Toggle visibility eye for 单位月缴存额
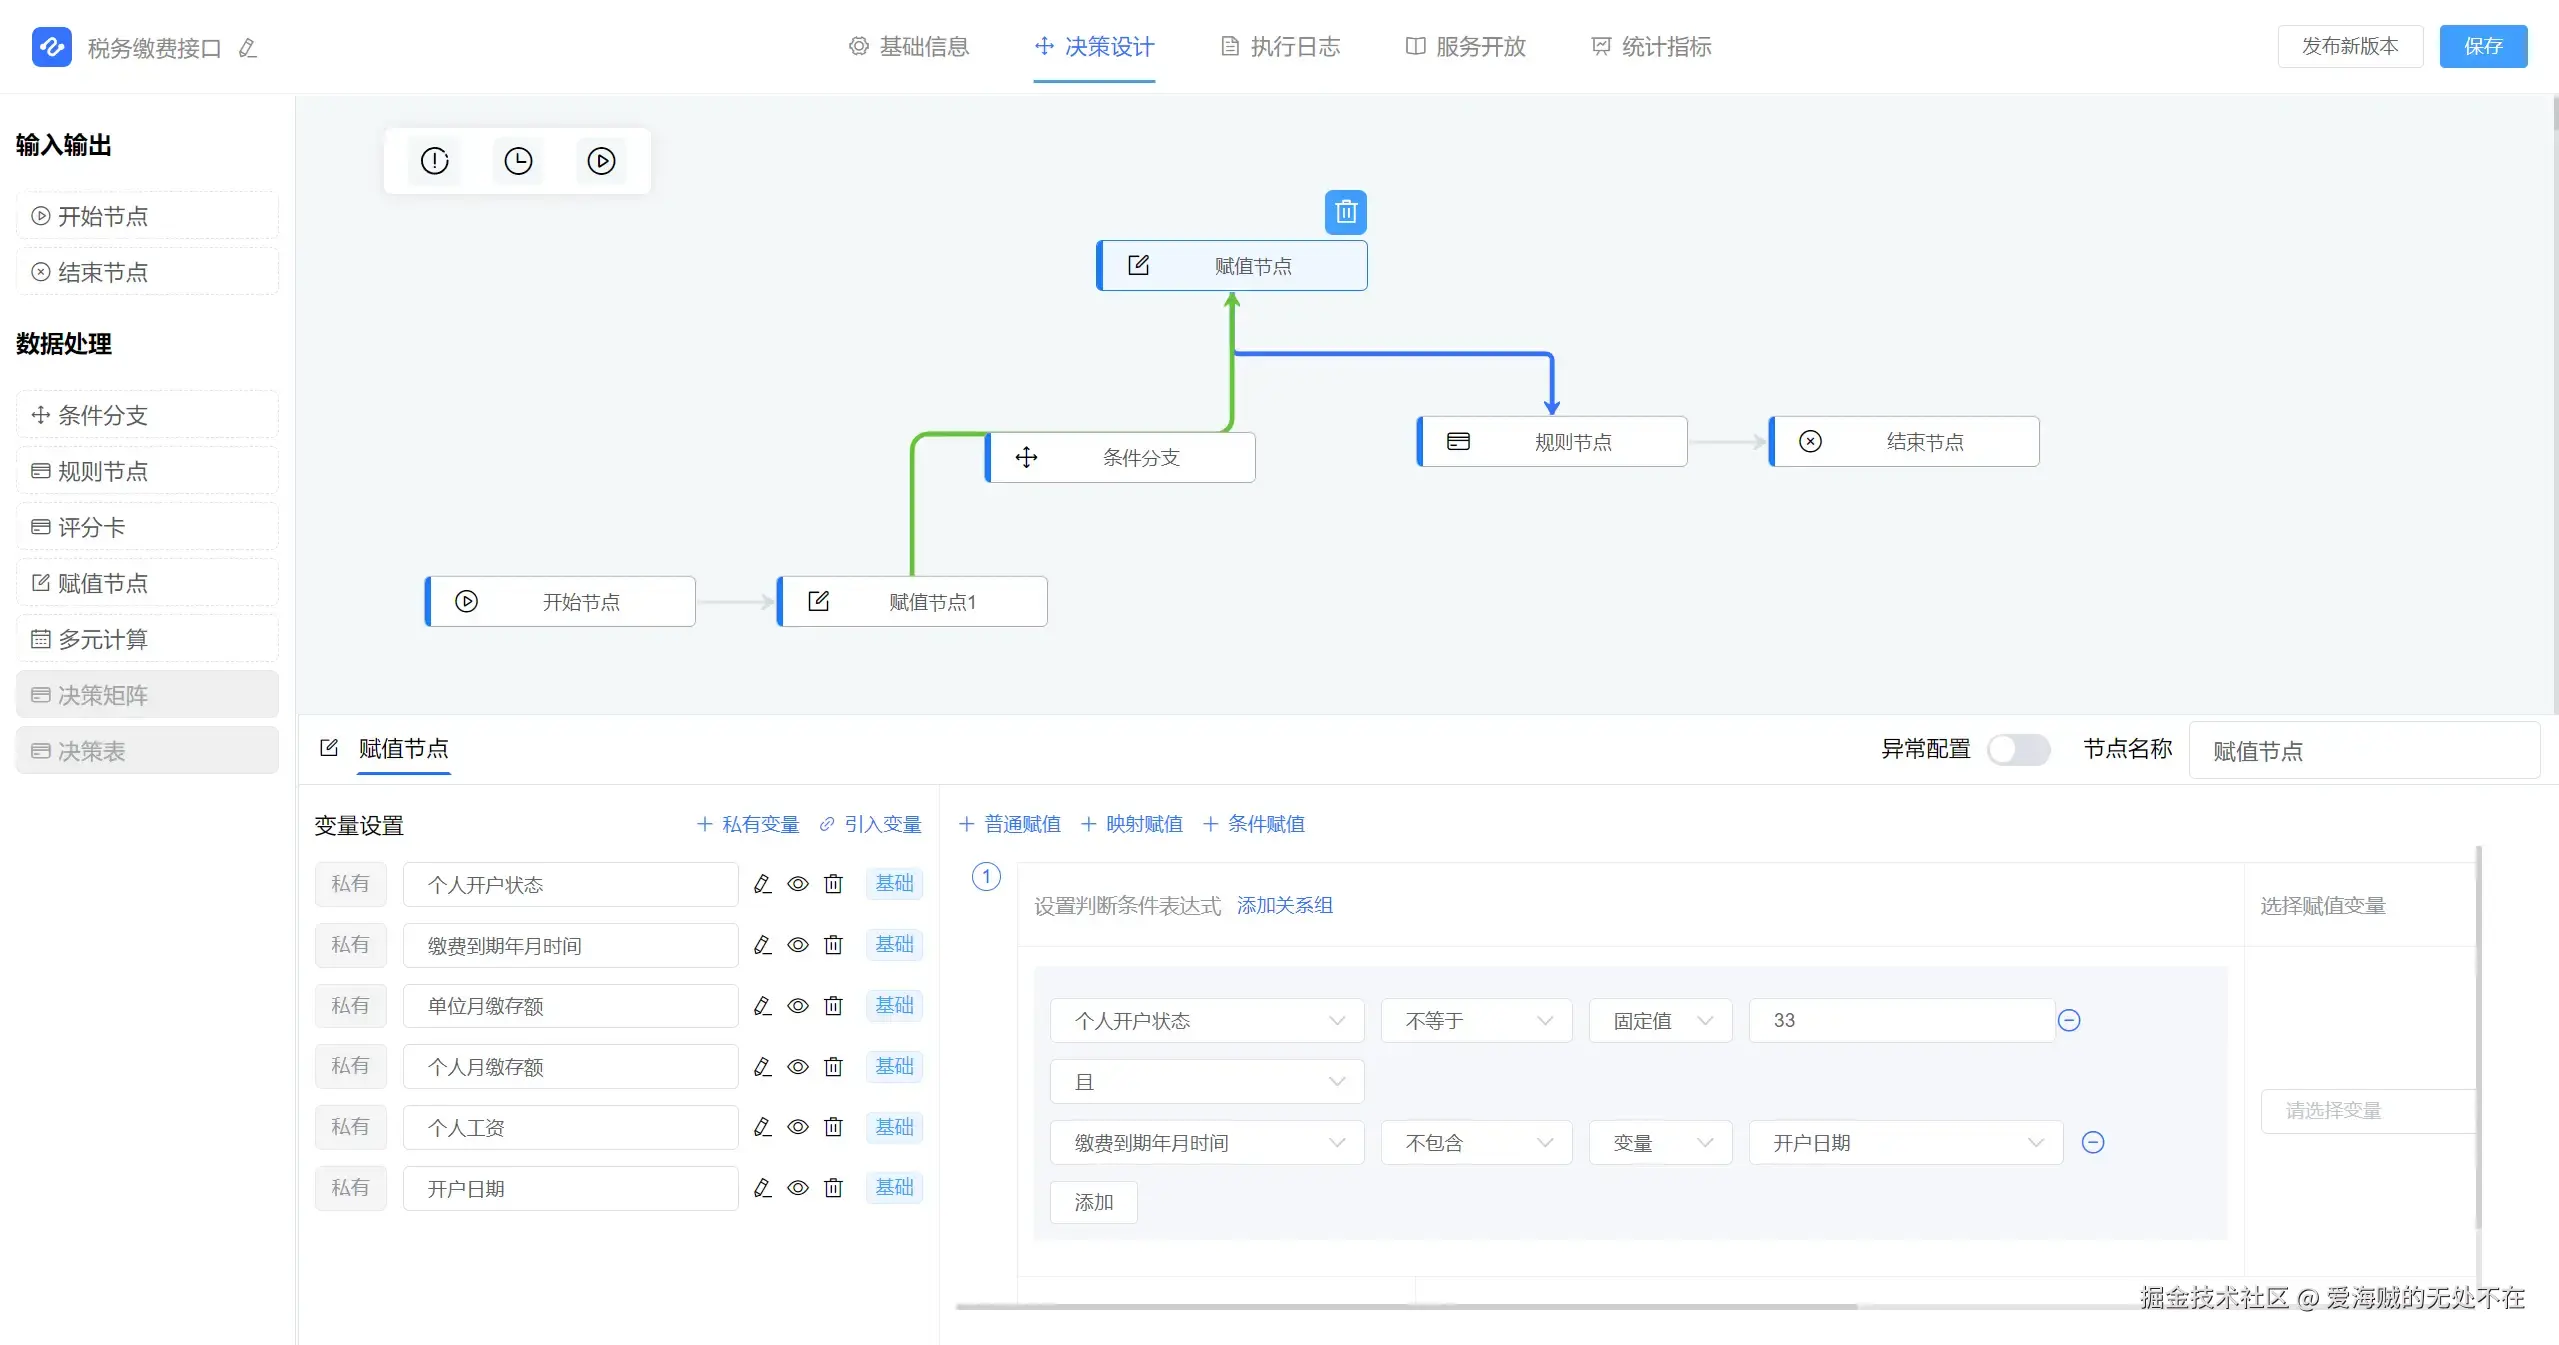This screenshot has height=1345, width=2559. pyautogui.click(x=797, y=1006)
